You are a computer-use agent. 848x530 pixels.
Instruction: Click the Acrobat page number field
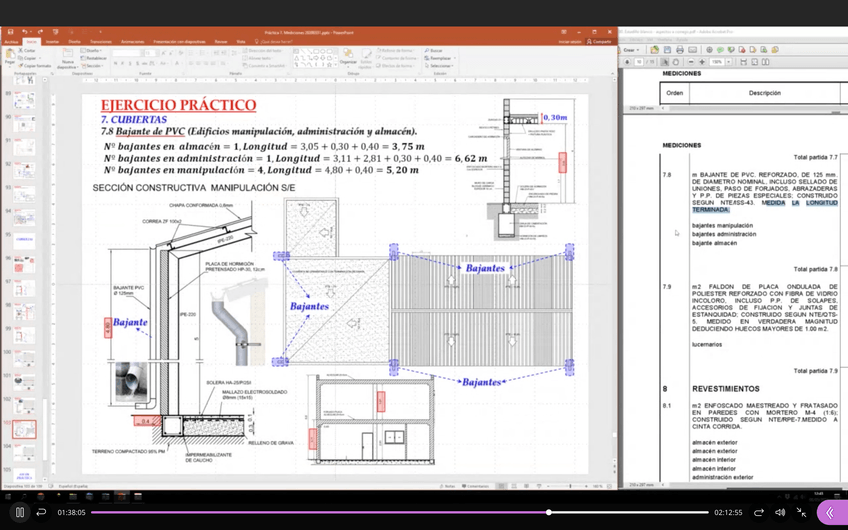(639, 62)
